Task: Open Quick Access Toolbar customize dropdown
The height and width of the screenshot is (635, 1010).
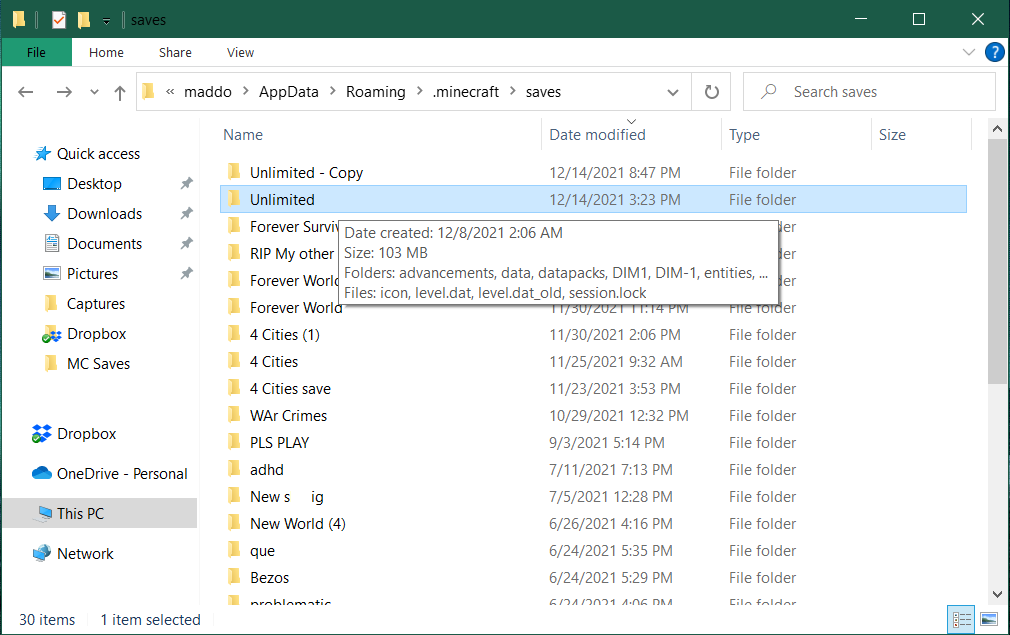Action: point(106,20)
